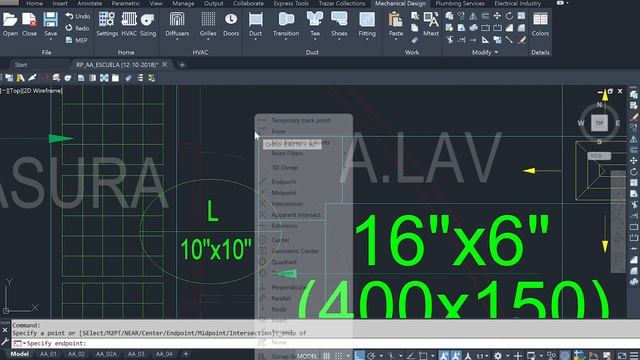Add a new layout with plus button
640x360 pixels.
tap(186, 354)
